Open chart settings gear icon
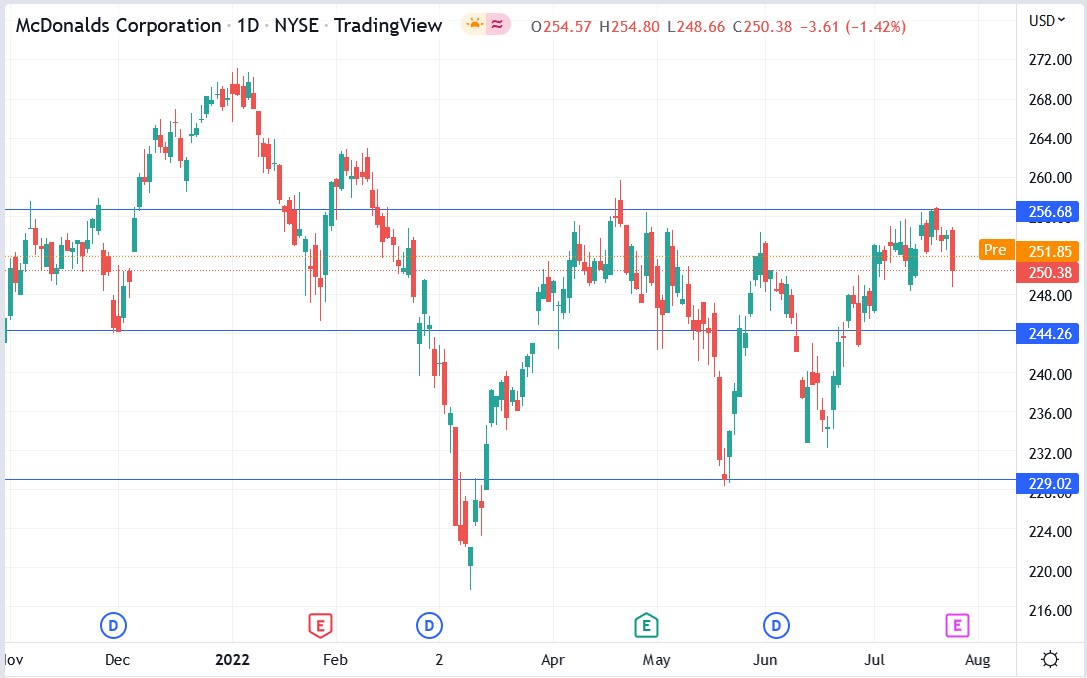The height and width of the screenshot is (678, 1087). click(x=1050, y=659)
